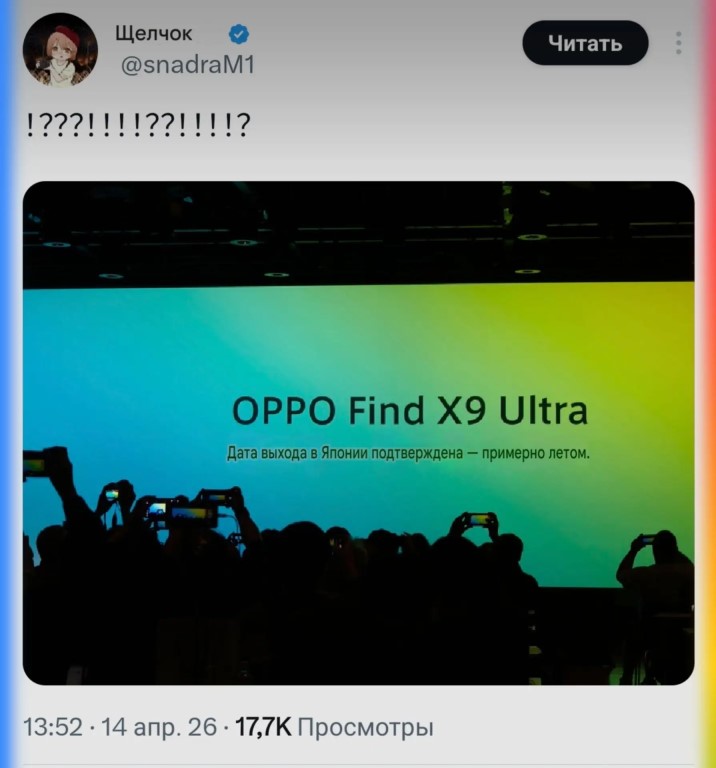Click the dark ceiling lights area of the photo
Image resolution: width=716 pixels, height=768 pixels.
(x=358, y=235)
